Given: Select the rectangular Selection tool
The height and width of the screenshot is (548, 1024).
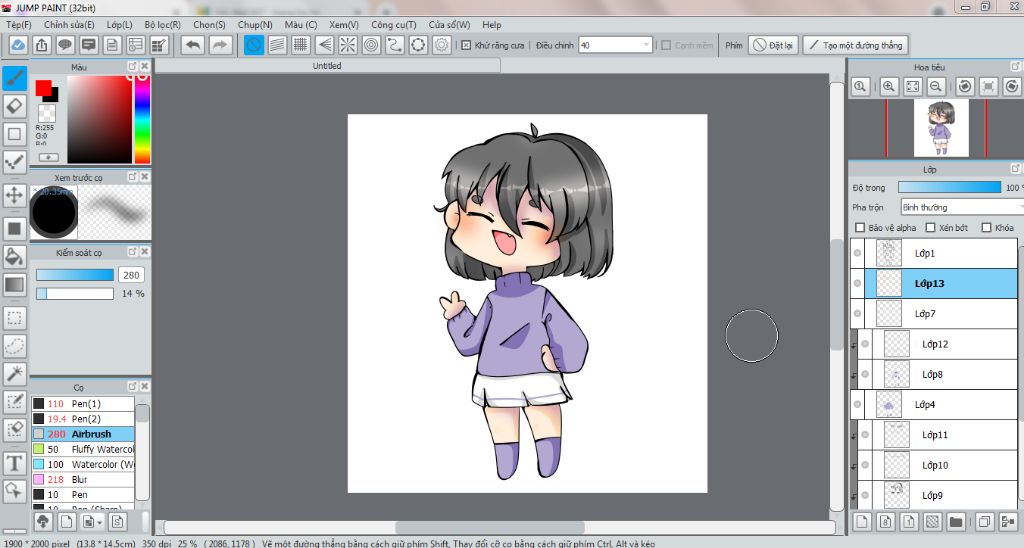Looking at the screenshot, I should tap(14, 318).
